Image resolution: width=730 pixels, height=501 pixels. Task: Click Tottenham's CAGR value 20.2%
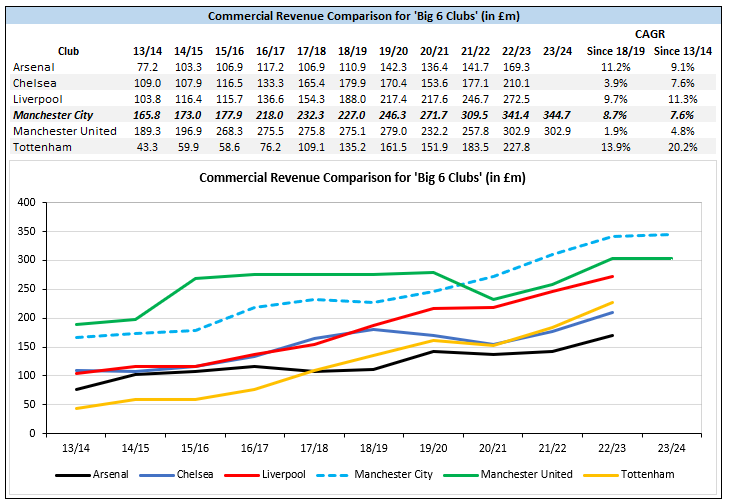pyautogui.click(x=683, y=147)
